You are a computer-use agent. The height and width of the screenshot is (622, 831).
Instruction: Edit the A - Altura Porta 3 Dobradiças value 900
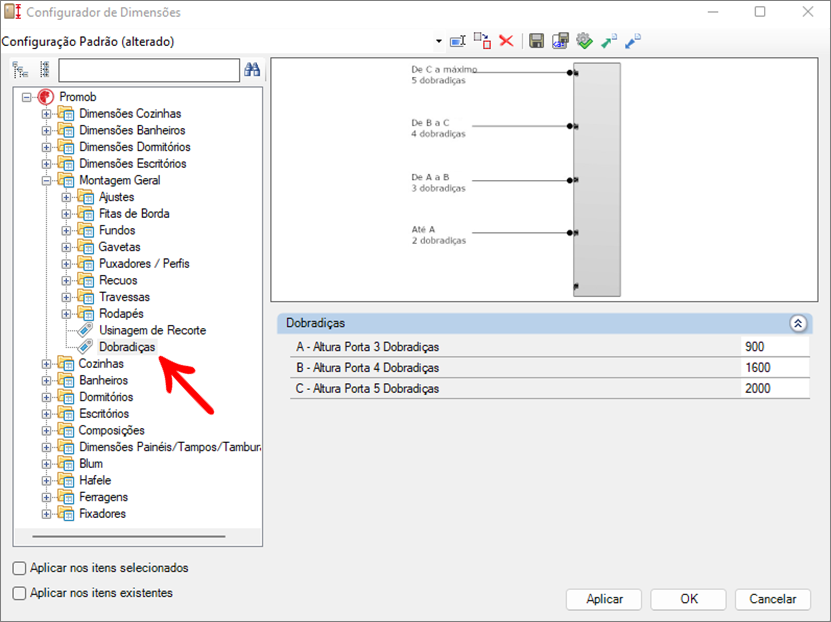[775, 347]
